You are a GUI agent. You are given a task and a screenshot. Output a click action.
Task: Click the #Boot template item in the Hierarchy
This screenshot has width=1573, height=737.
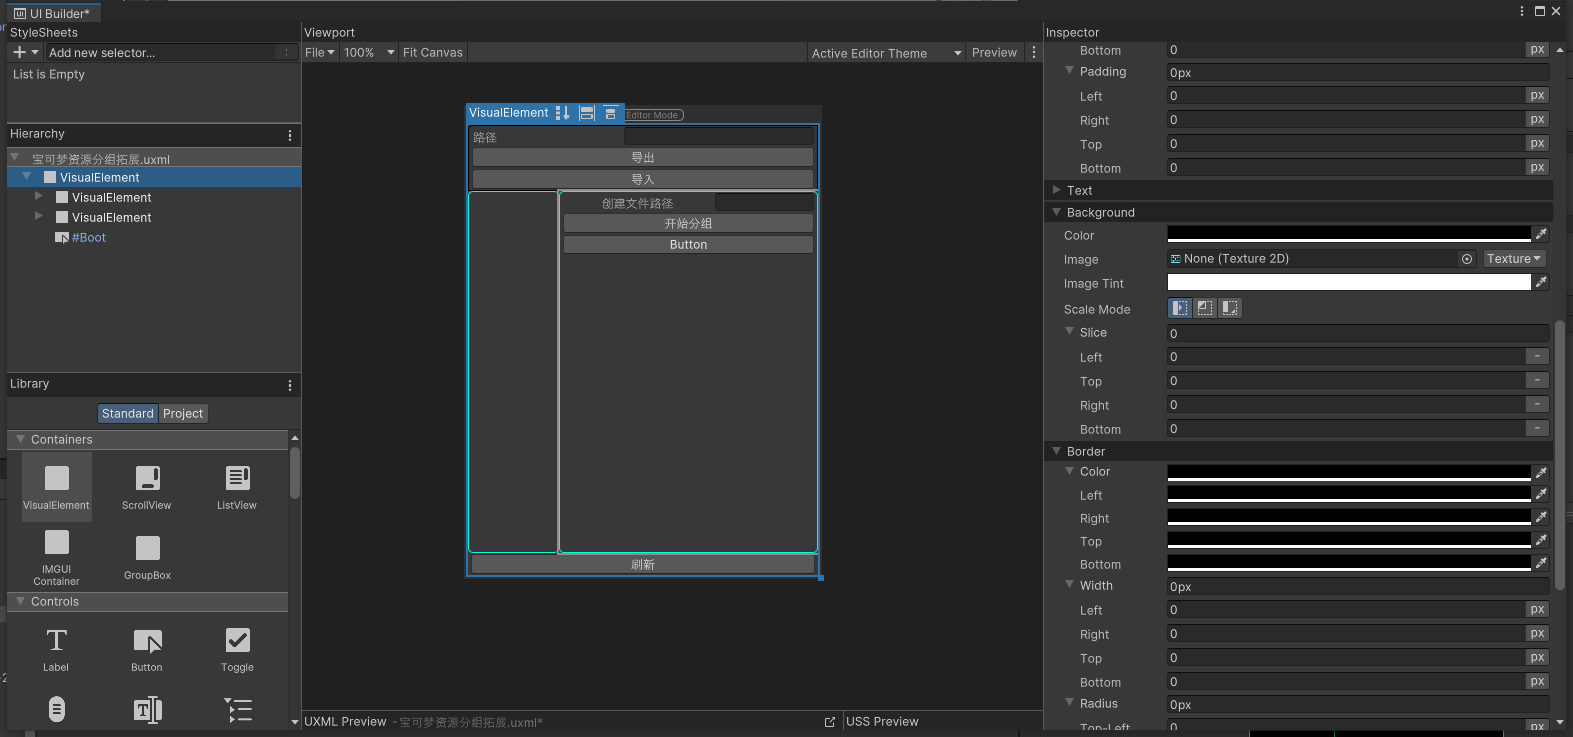point(88,238)
